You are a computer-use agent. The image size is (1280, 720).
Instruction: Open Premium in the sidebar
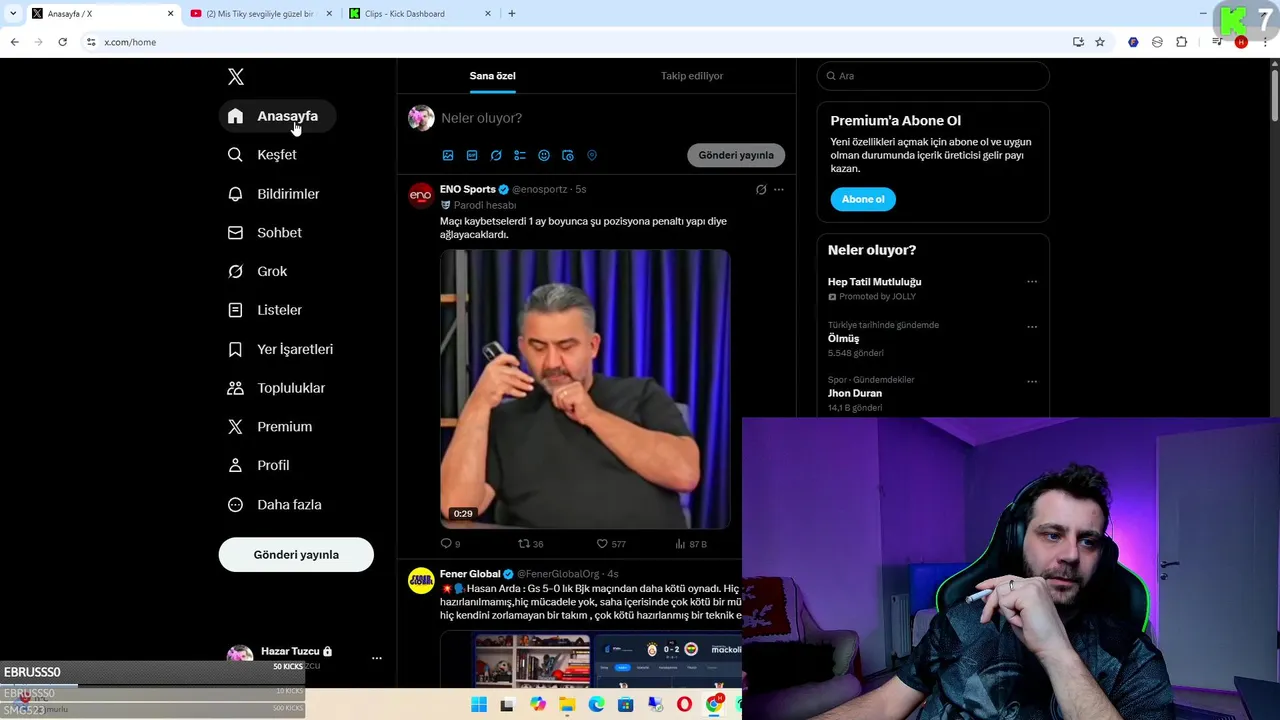[271, 427]
